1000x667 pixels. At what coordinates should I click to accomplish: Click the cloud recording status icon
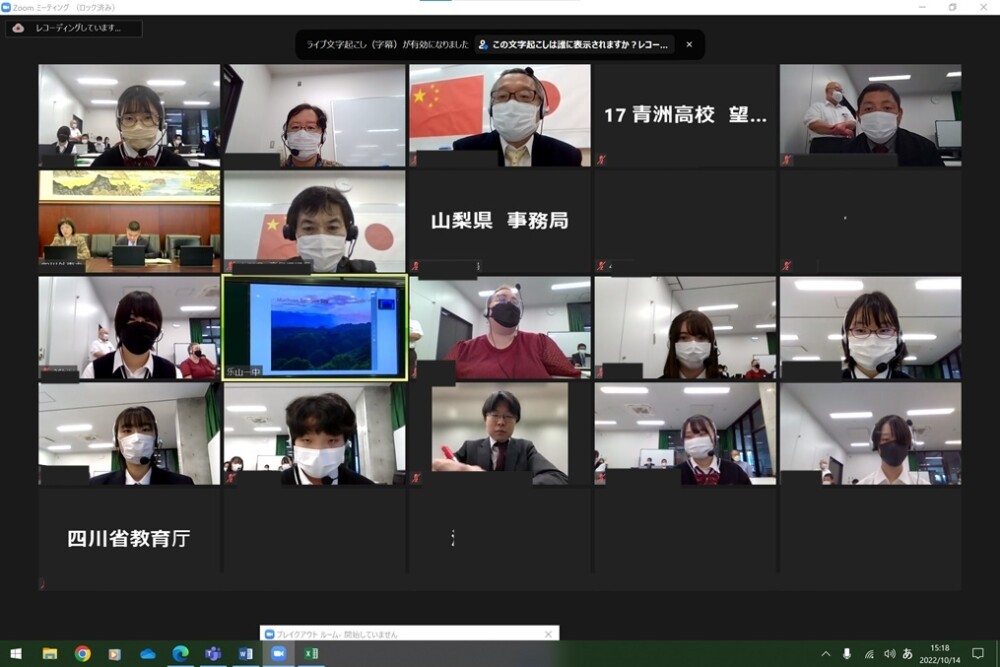pyautogui.click(x=18, y=29)
